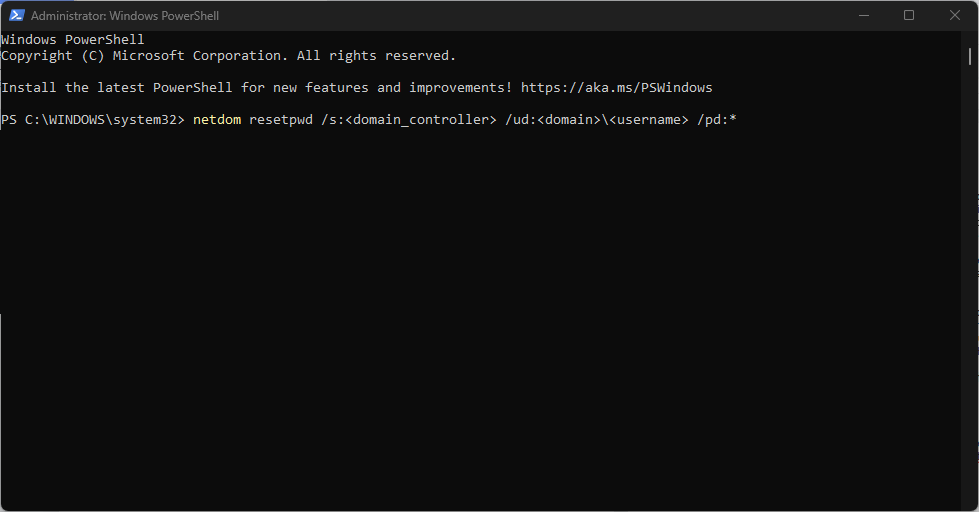Click the "Install the latest PowerShell" message
This screenshot has width=979, height=512.
click(x=117, y=88)
